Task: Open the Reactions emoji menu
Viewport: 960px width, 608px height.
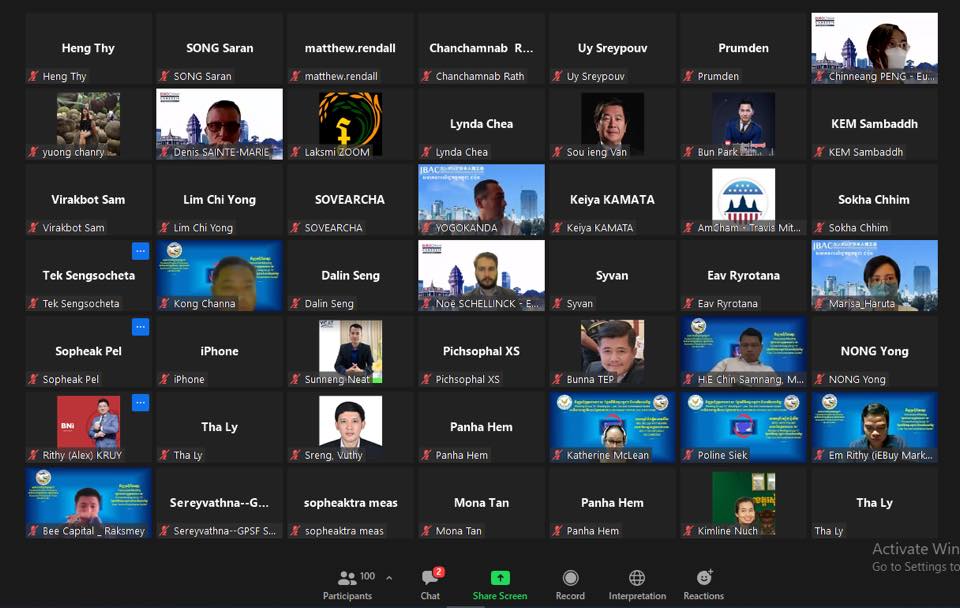Action: tap(704, 584)
